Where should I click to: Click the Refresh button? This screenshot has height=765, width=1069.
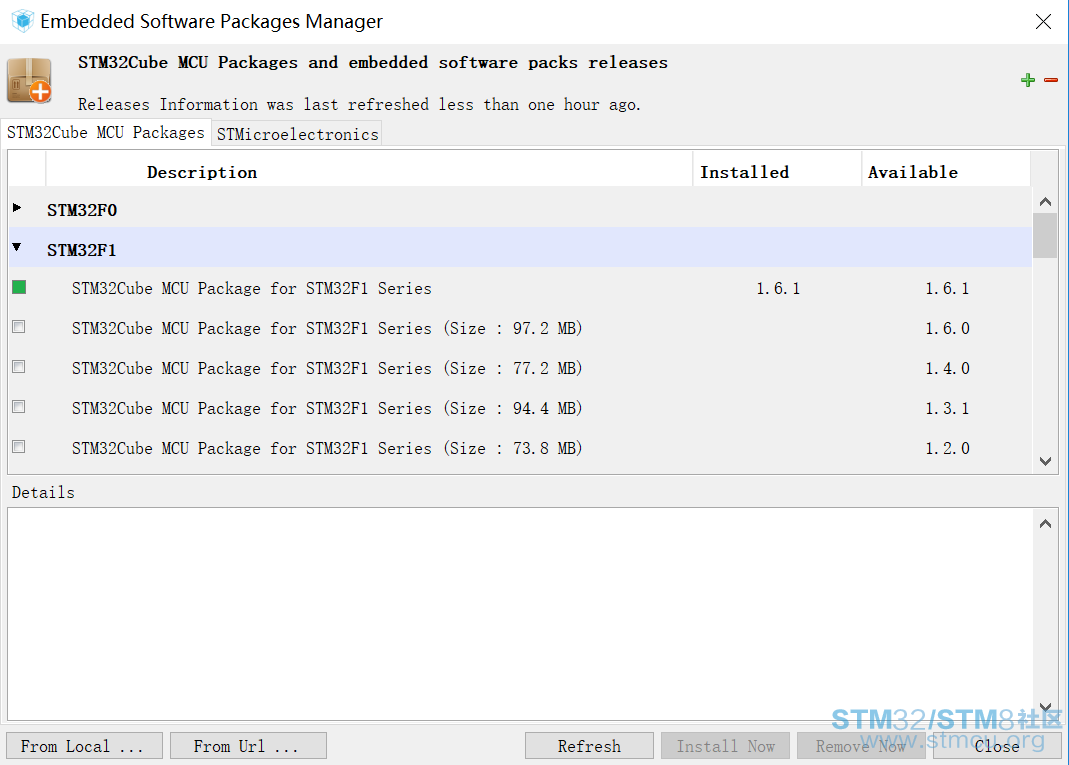pos(589,746)
